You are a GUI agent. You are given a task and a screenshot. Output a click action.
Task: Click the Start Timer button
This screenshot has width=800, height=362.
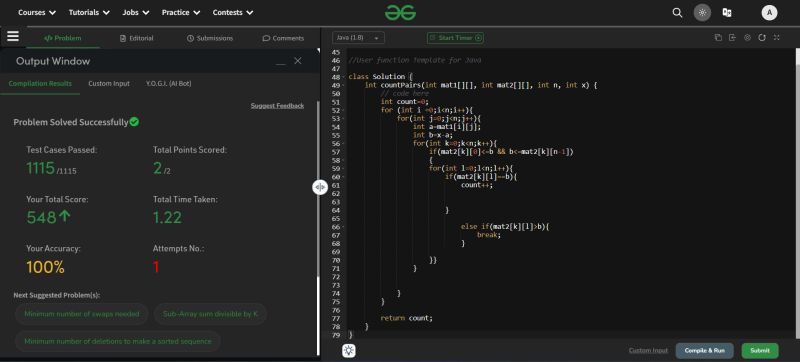(x=456, y=38)
